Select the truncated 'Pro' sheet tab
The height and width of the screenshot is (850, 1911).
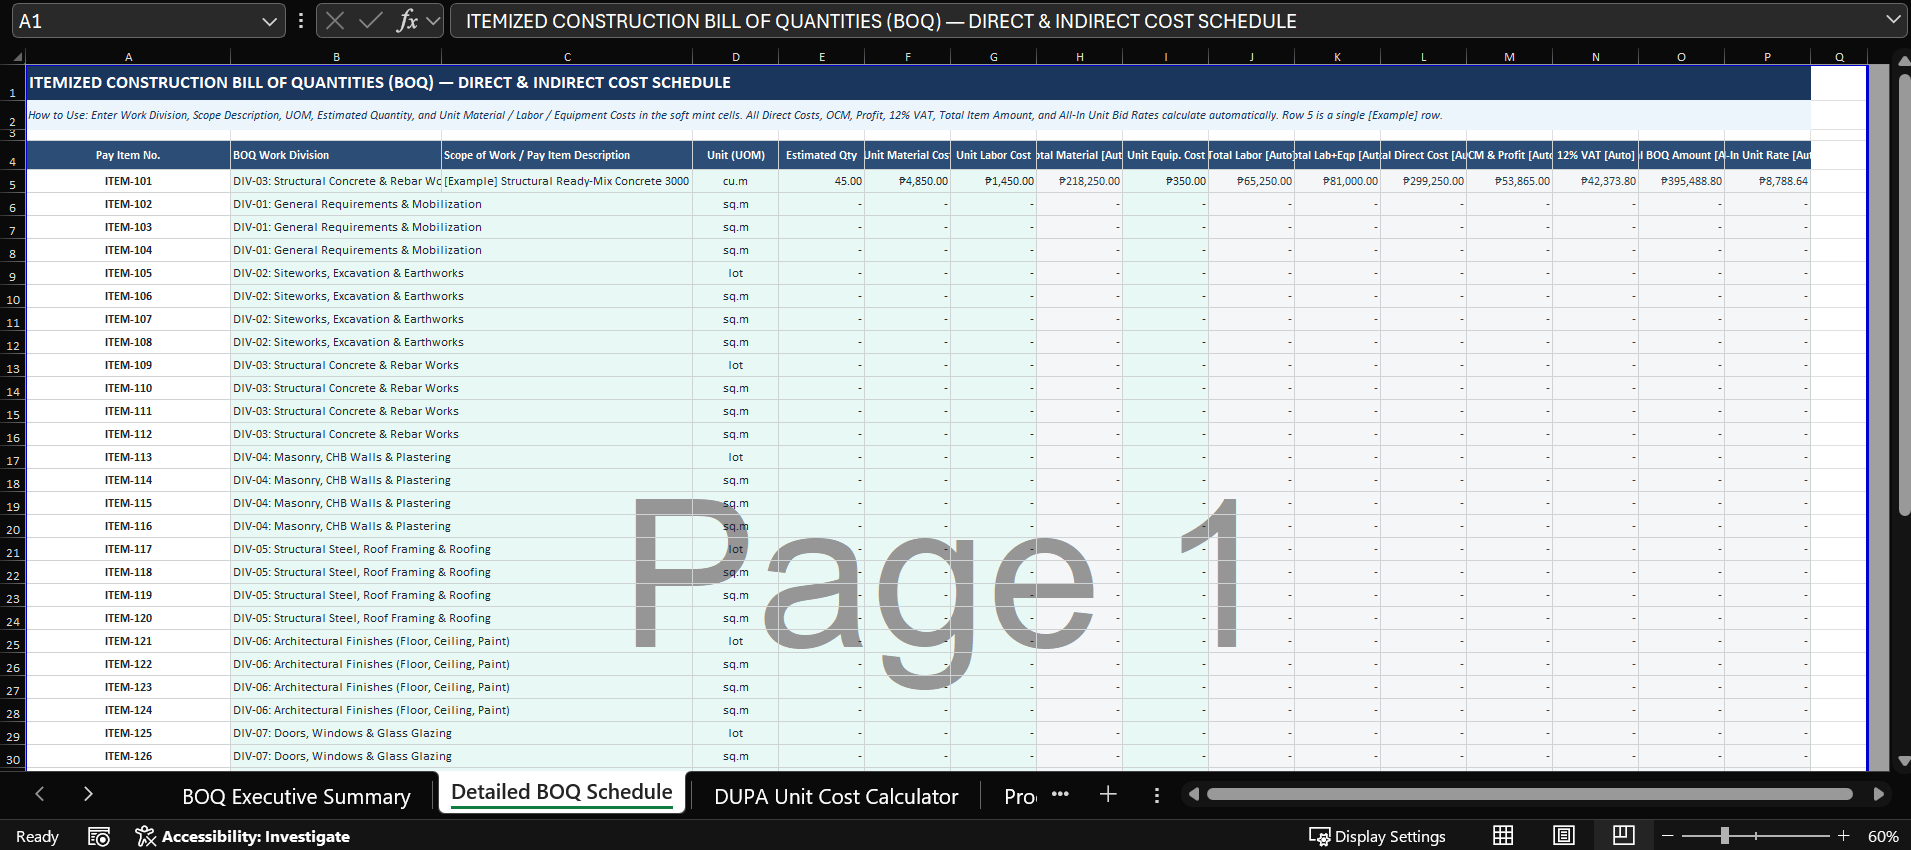pyautogui.click(x=1020, y=797)
